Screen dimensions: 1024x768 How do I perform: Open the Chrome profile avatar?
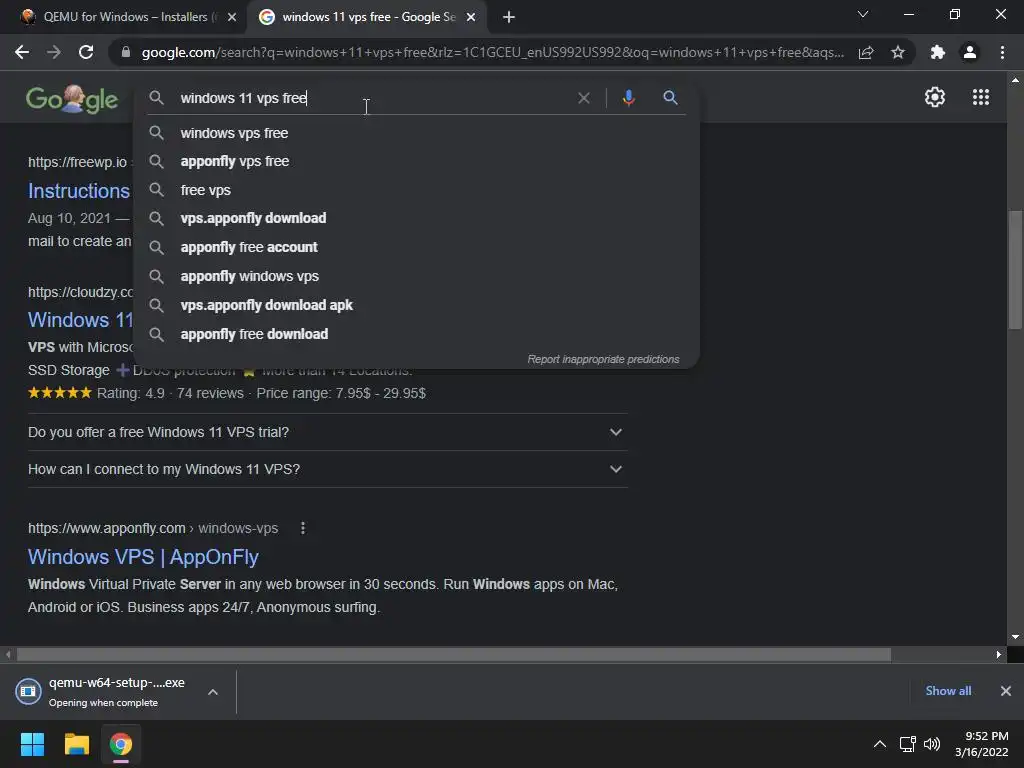(970, 52)
